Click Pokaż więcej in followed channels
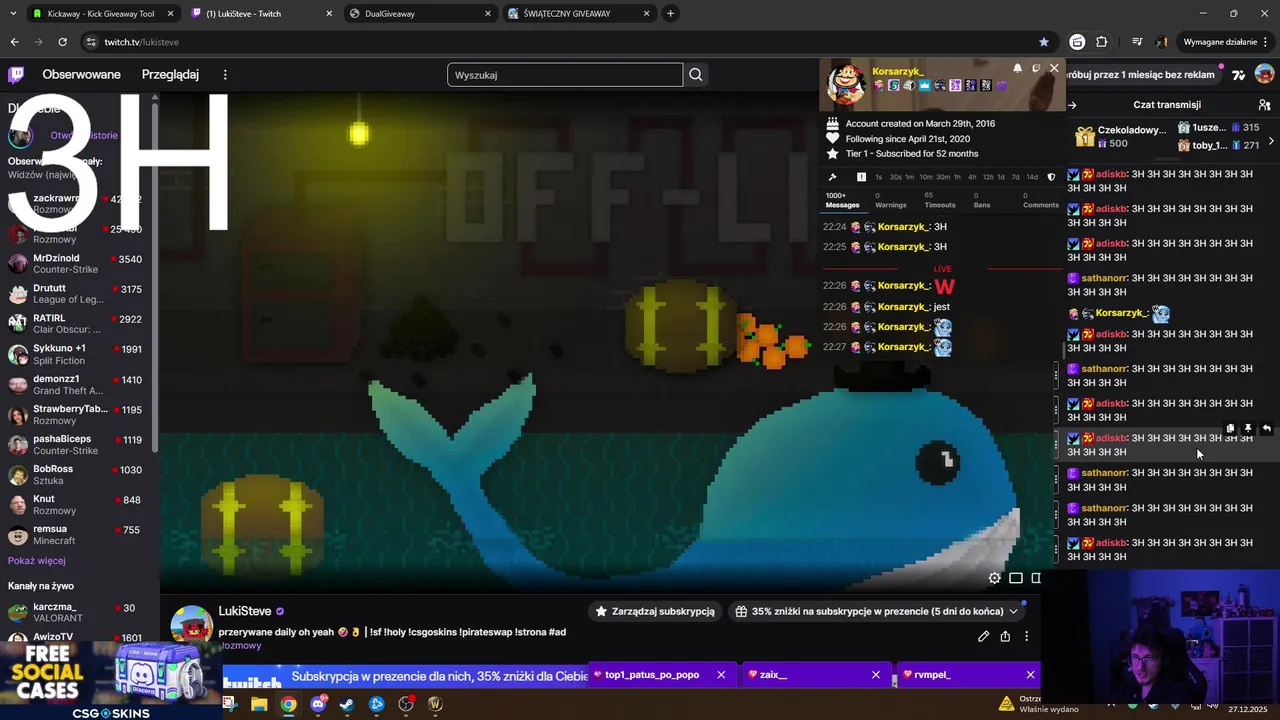 pyautogui.click(x=37, y=561)
